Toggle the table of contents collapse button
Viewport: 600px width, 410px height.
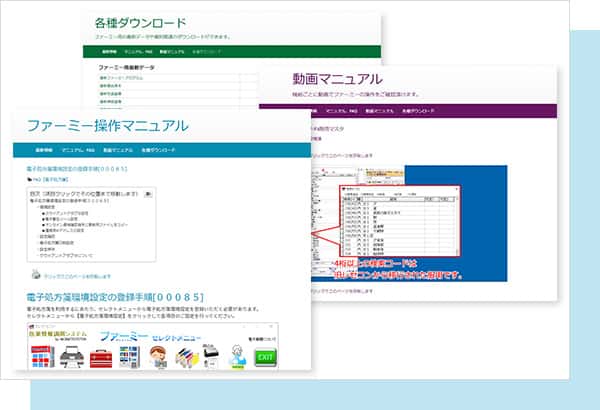pos(148,193)
